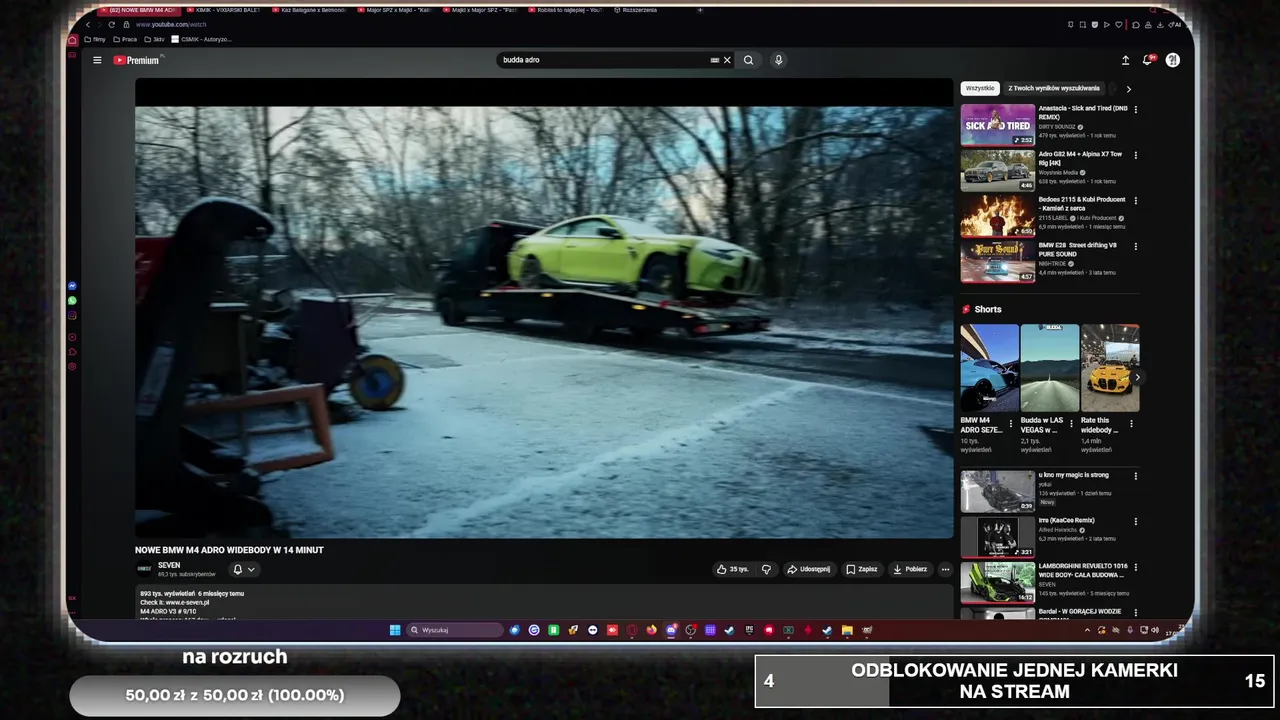Click the Zapisz save button
This screenshot has width=1280, height=720.
pyautogui.click(x=861, y=569)
